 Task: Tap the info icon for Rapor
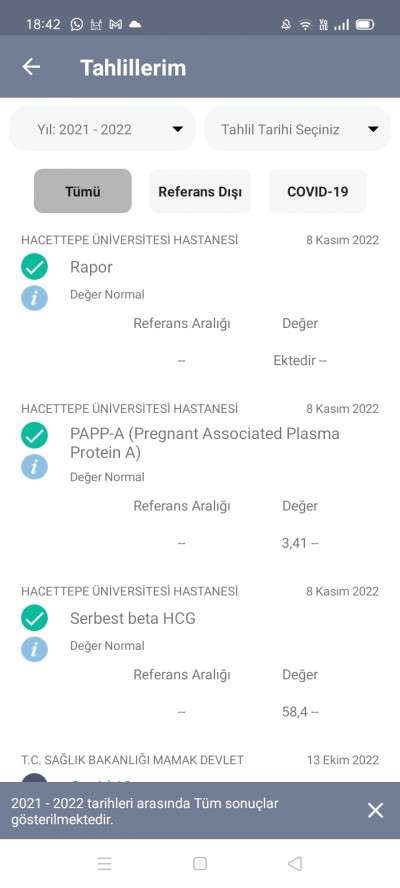point(35,297)
